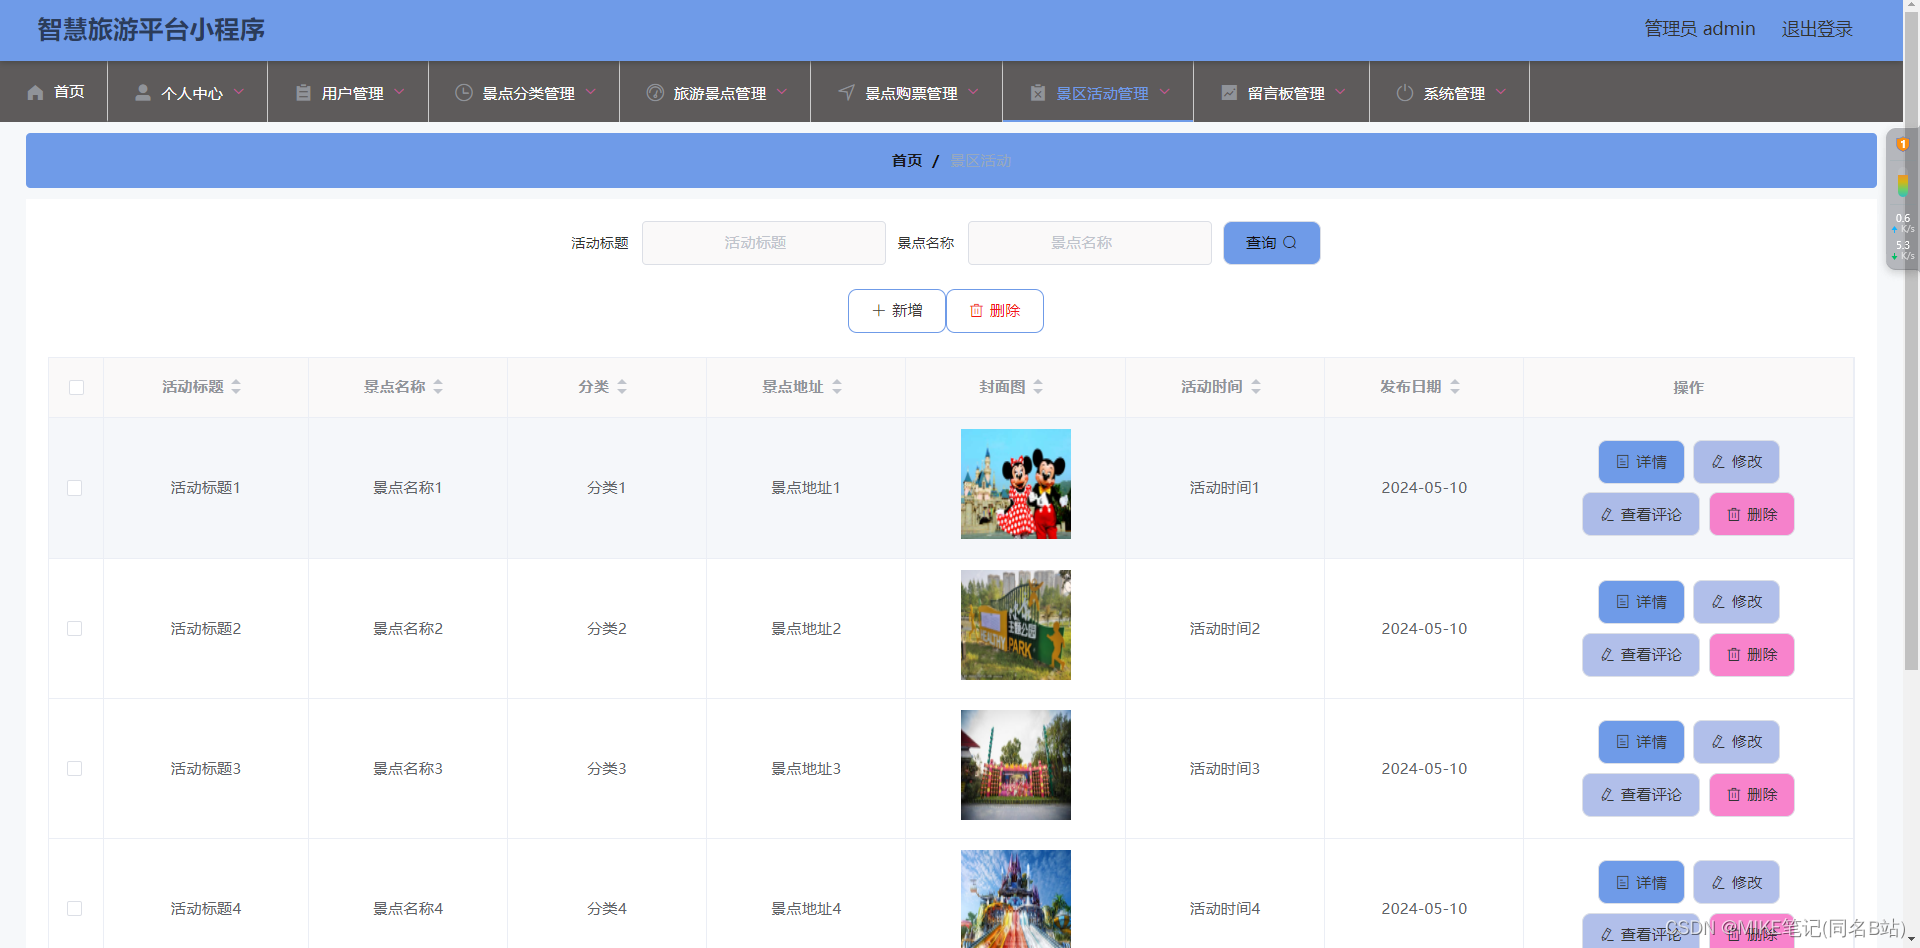This screenshot has width=1920, height=948.
Task: Click document icon in 活动标题1 详情 button
Action: 1623,462
